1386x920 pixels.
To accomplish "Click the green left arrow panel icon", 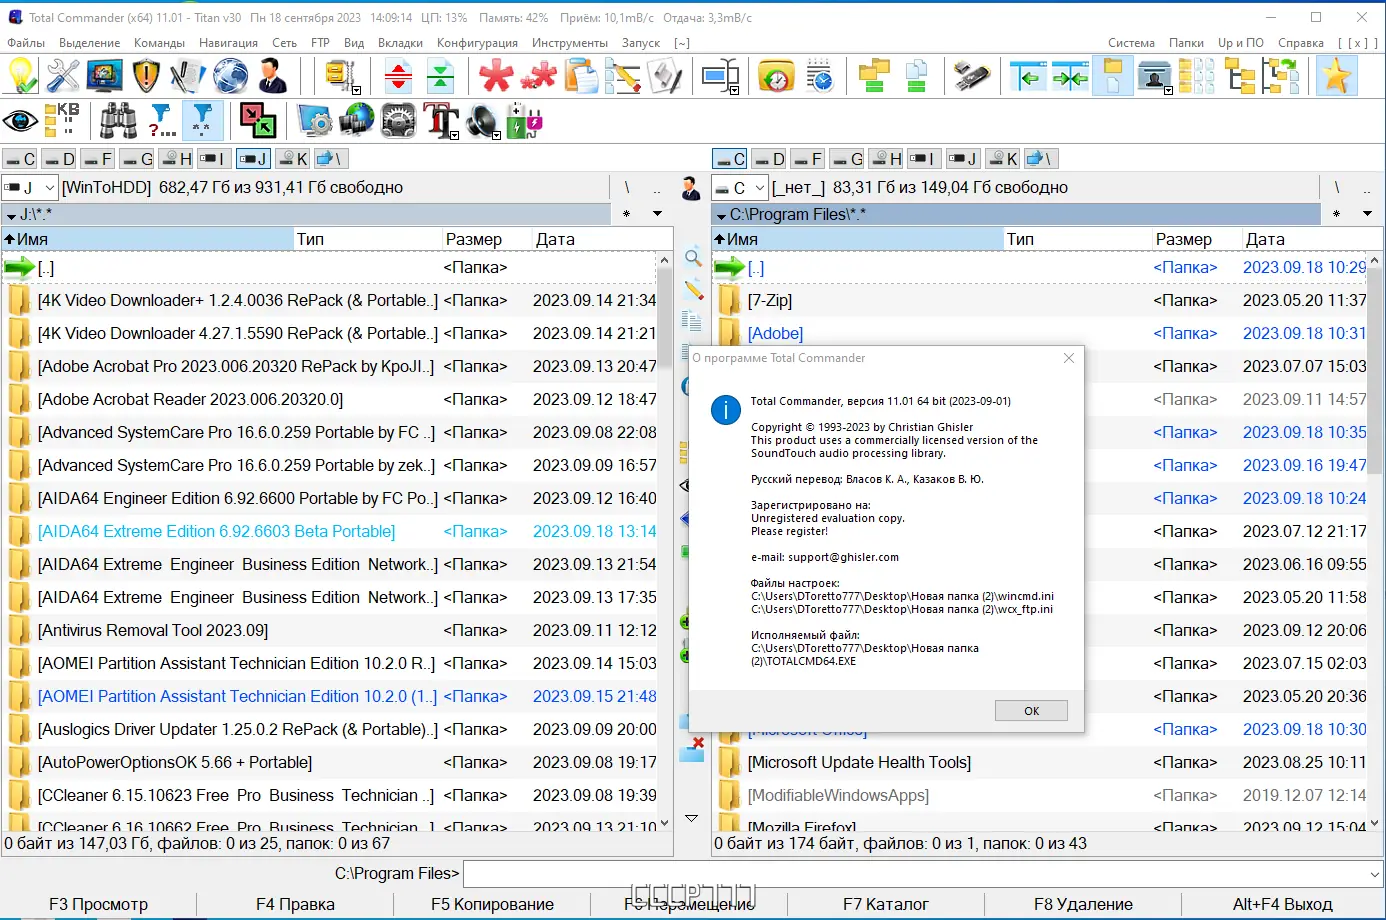I will (1028, 76).
